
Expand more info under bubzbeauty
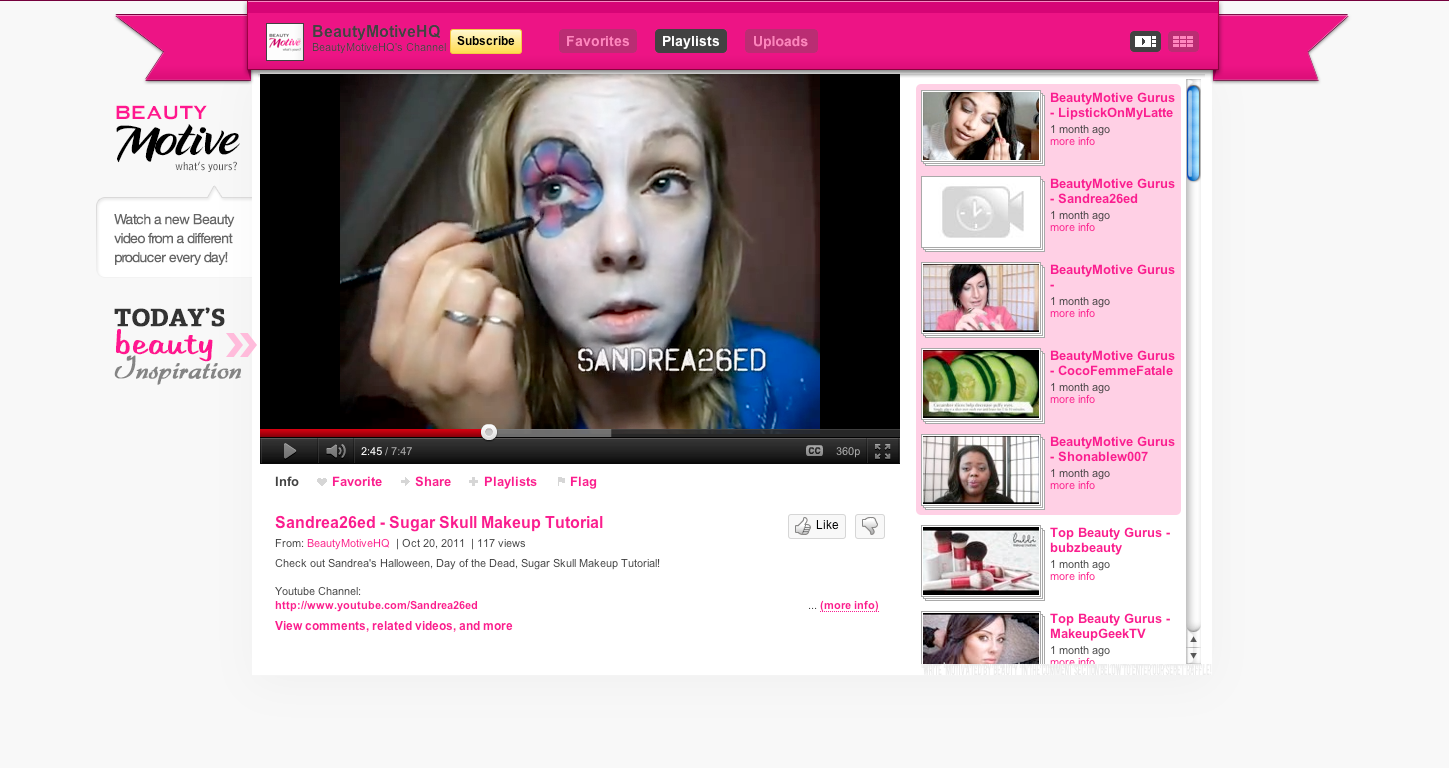pyautogui.click(x=1072, y=577)
